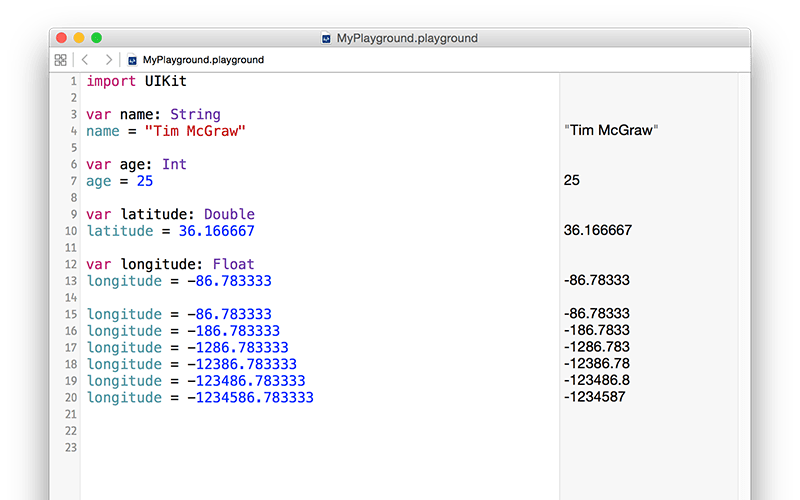Click the -1234587 result in sidebar
Viewport: 800px width, 500px height.
pyautogui.click(x=594, y=396)
